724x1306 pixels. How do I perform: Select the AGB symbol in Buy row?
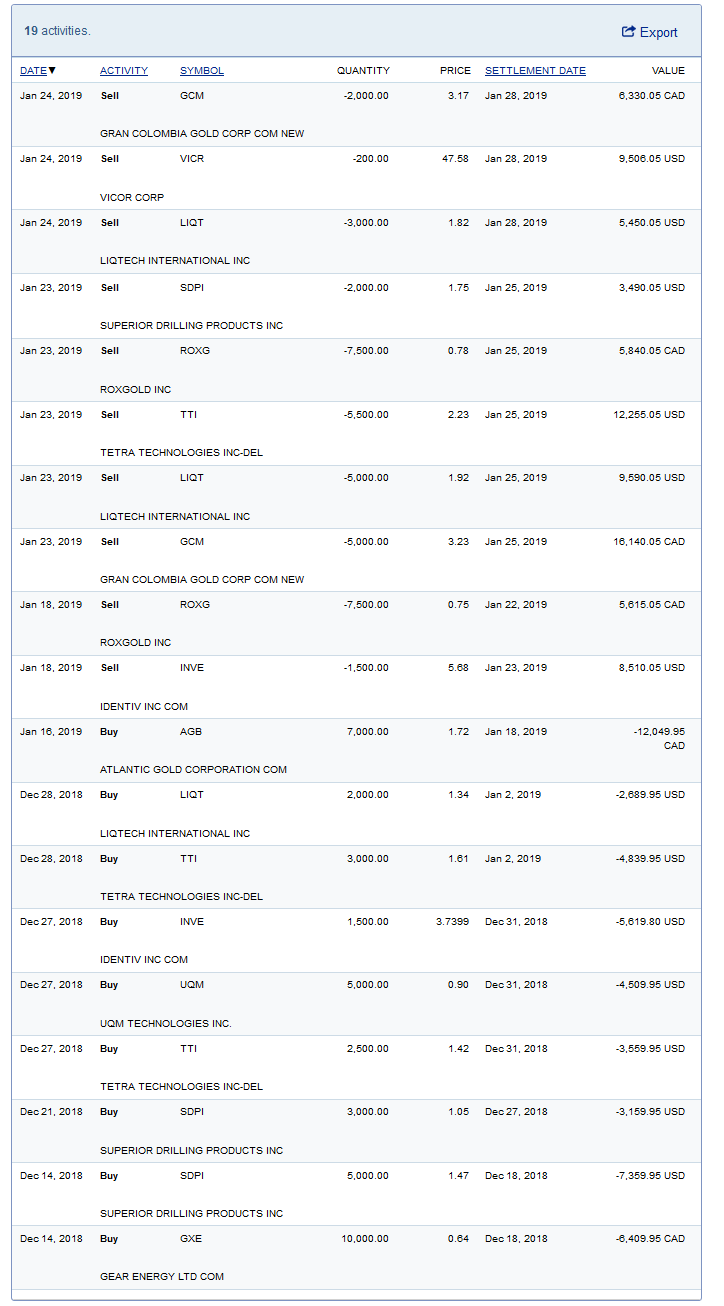pos(191,732)
